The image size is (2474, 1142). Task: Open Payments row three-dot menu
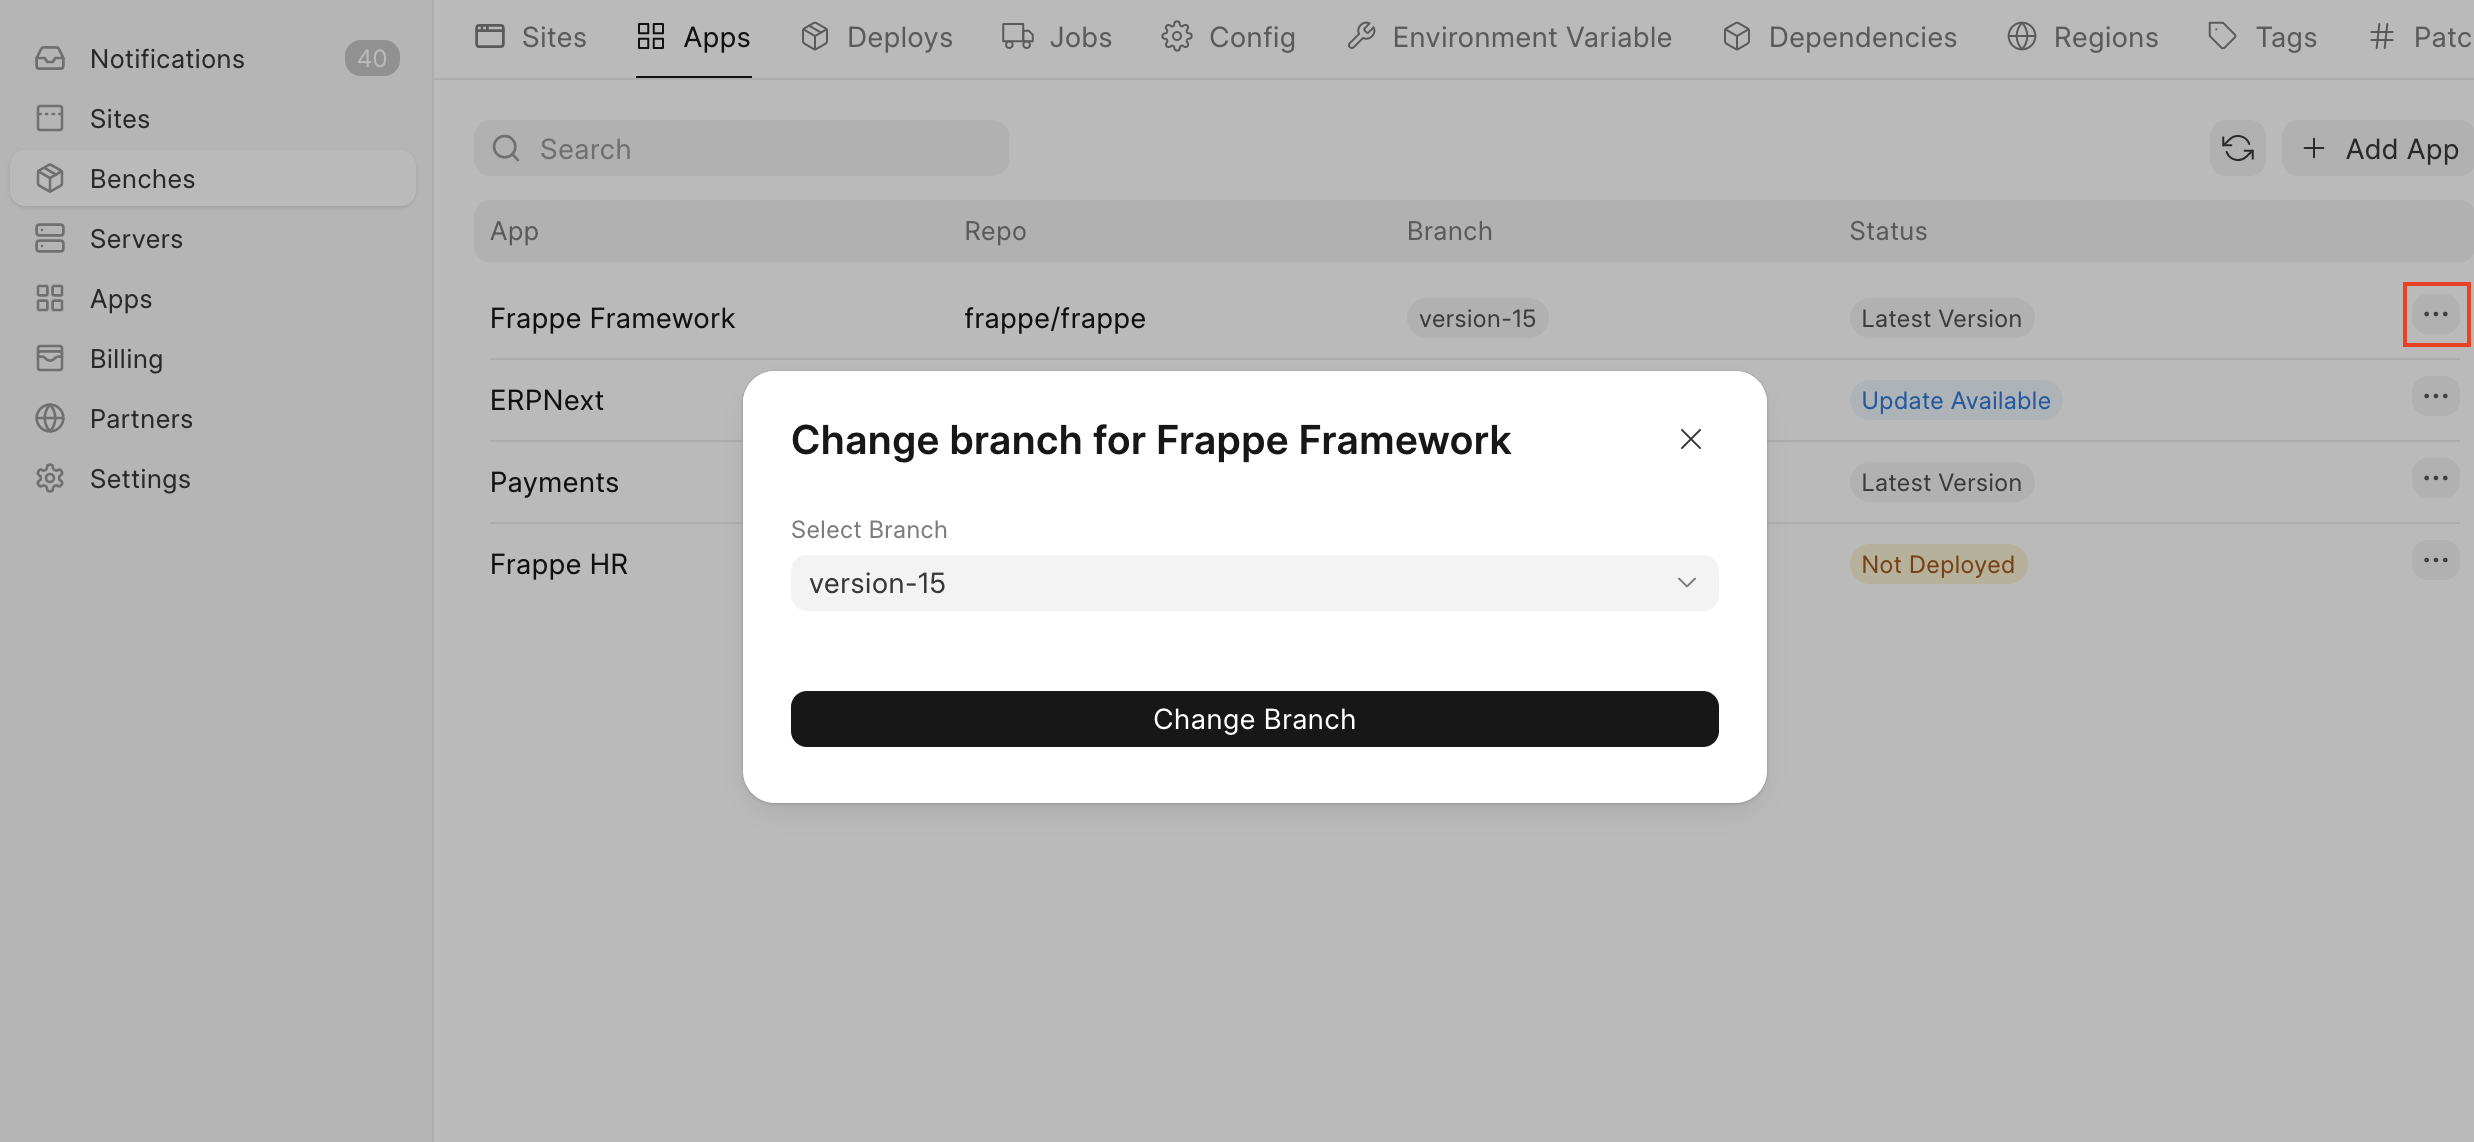point(2435,479)
